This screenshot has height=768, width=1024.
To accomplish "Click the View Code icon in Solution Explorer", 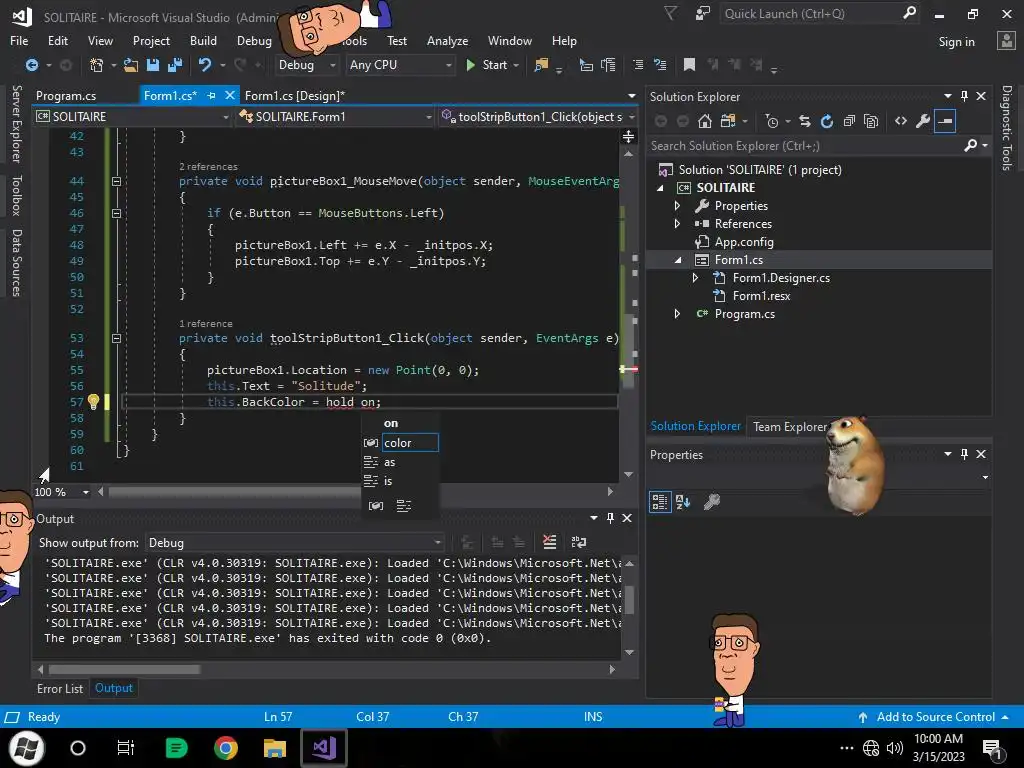I will pyautogui.click(x=901, y=121).
